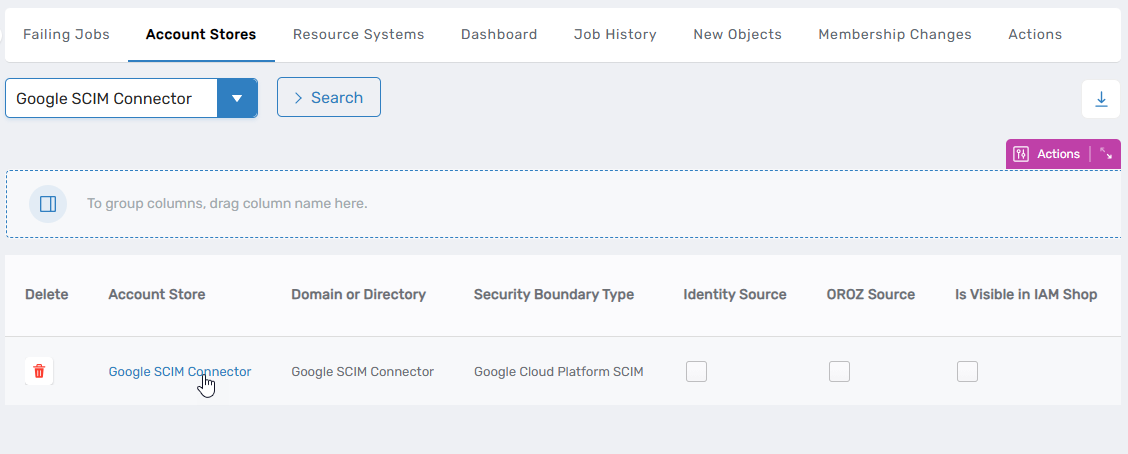The height and width of the screenshot is (454, 1128).
Task: Open the Job History tab
Action: pos(615,34)
